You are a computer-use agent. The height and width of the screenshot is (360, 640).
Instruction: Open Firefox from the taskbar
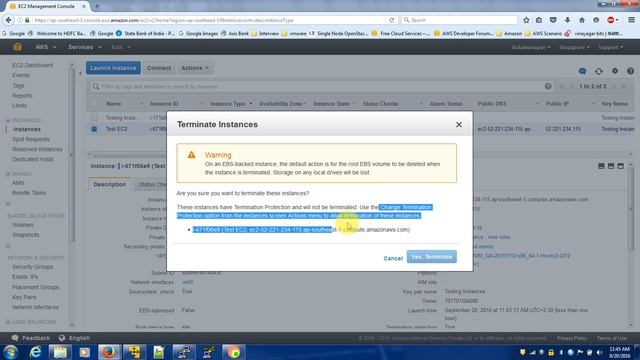tap(109, 352)
